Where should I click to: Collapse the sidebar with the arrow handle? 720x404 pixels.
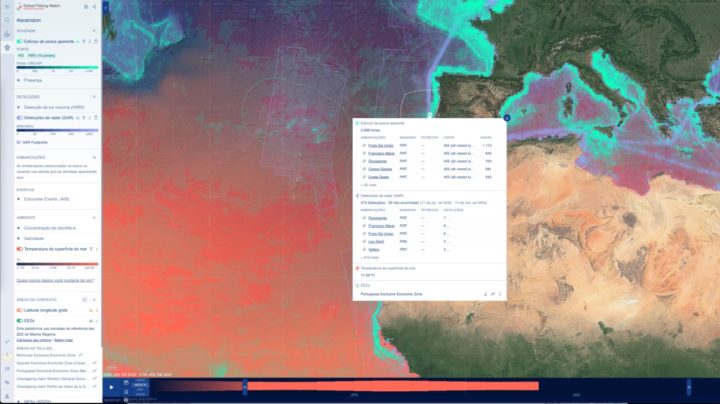coord(106,8)
